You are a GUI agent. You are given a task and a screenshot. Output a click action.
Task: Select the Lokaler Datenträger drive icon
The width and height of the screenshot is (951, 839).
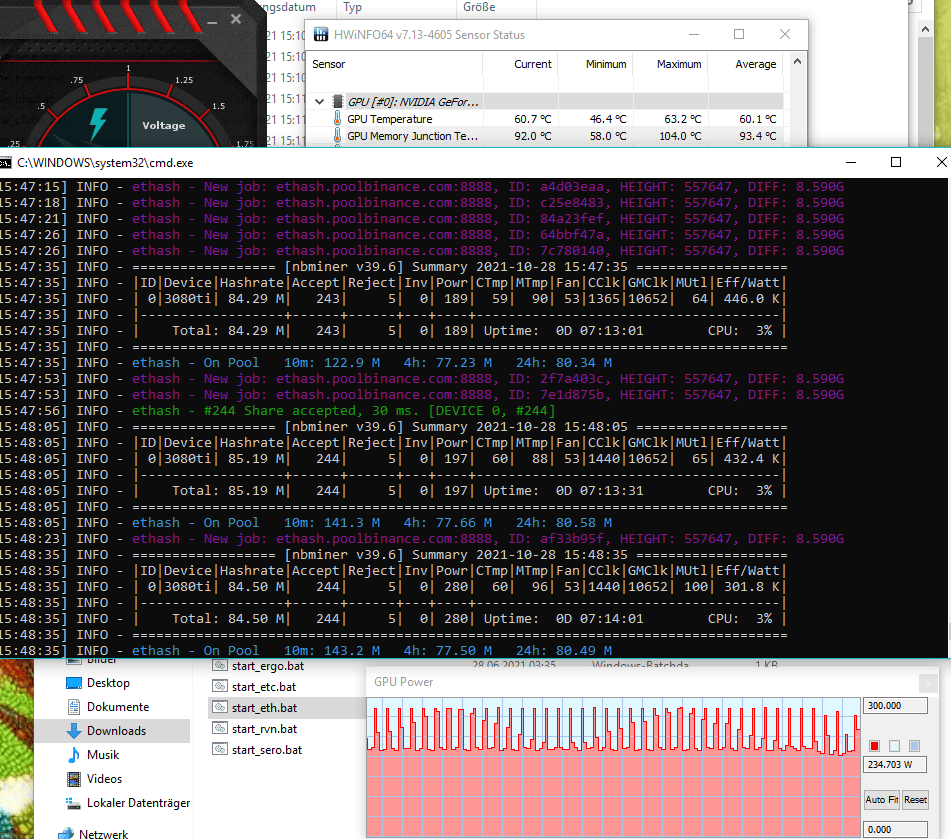[73, 803]
